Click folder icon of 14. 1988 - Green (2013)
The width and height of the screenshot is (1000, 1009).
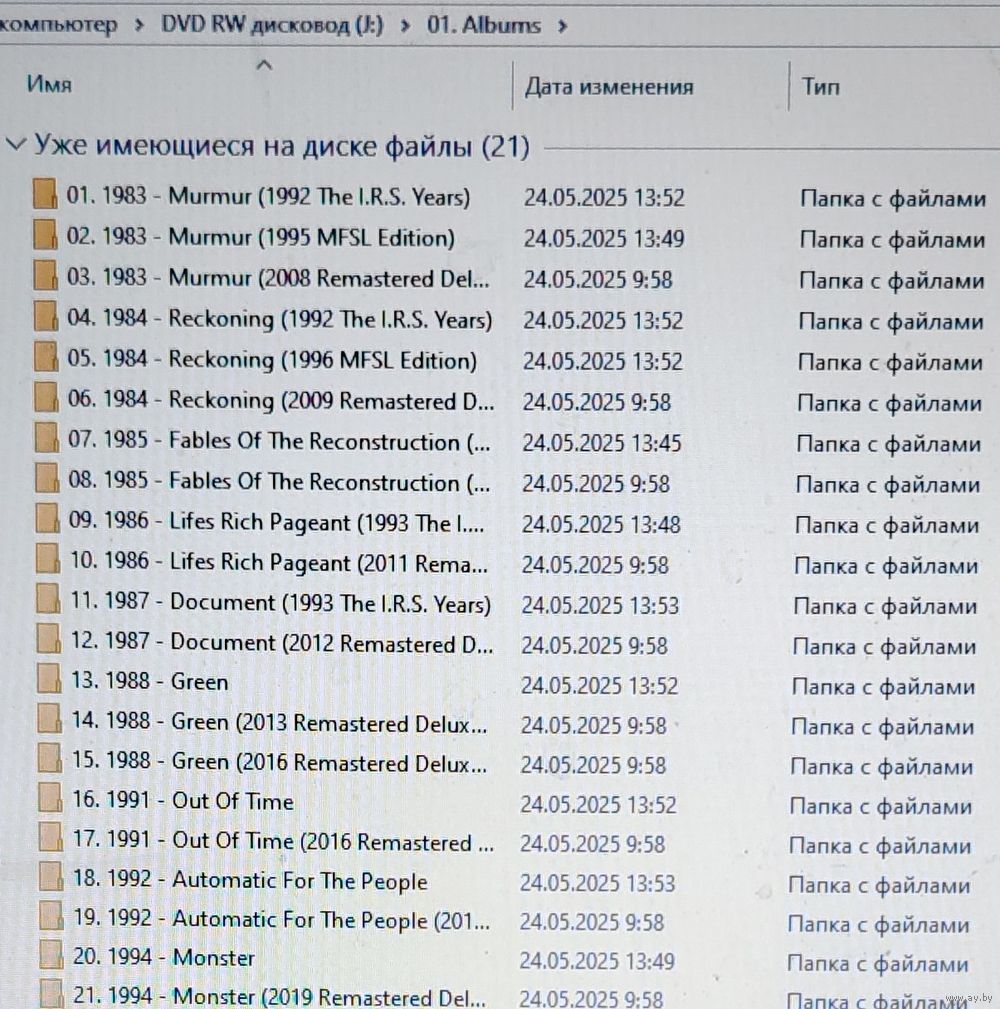click(50, 719)
